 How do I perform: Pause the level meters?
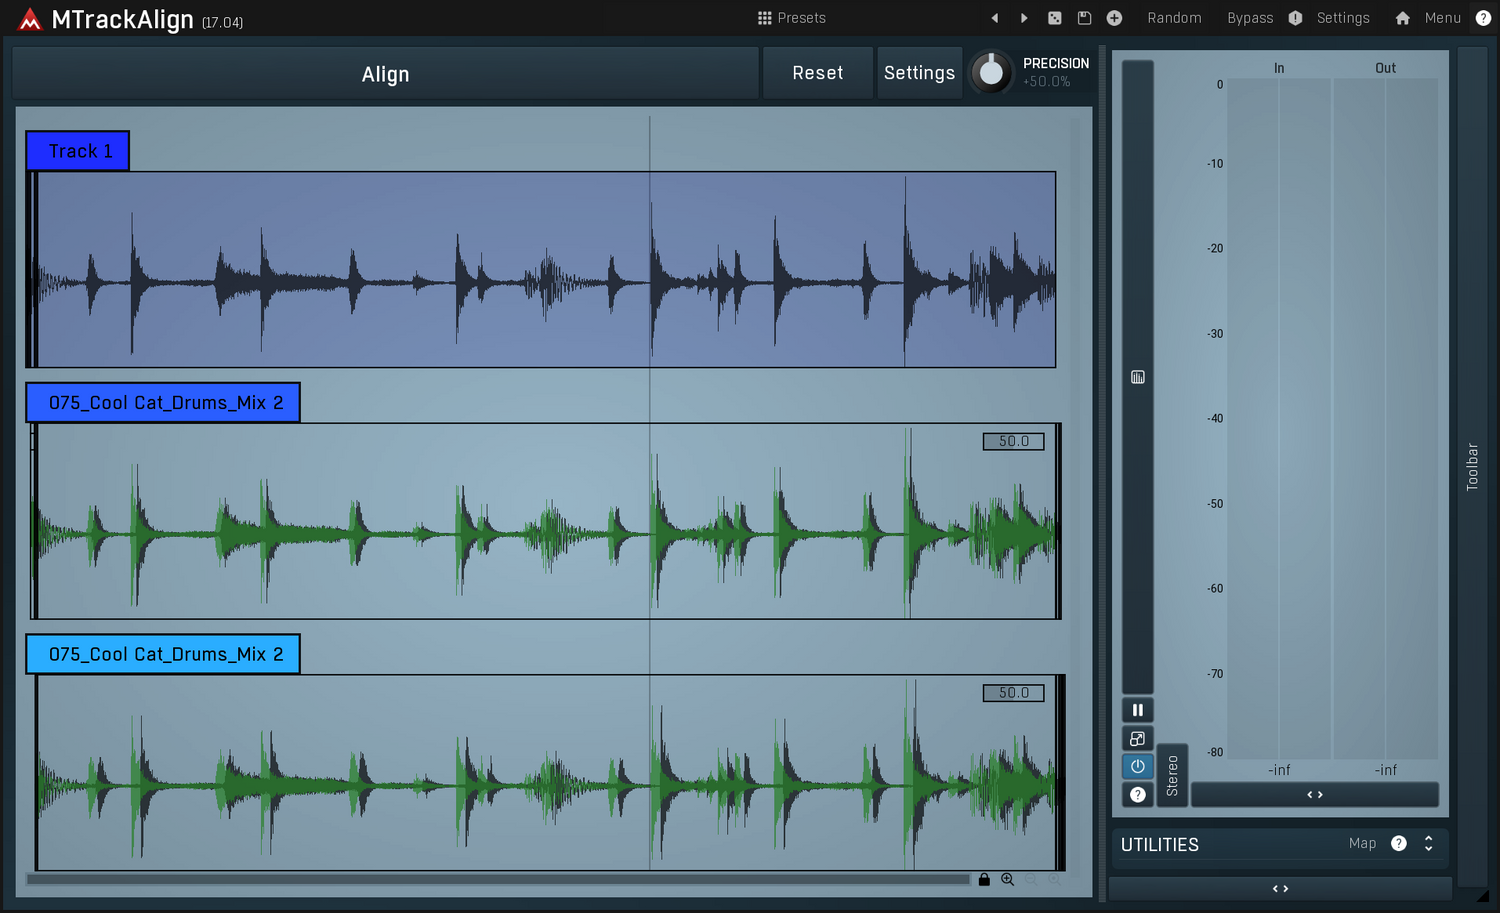click(x=1137, y=711)
